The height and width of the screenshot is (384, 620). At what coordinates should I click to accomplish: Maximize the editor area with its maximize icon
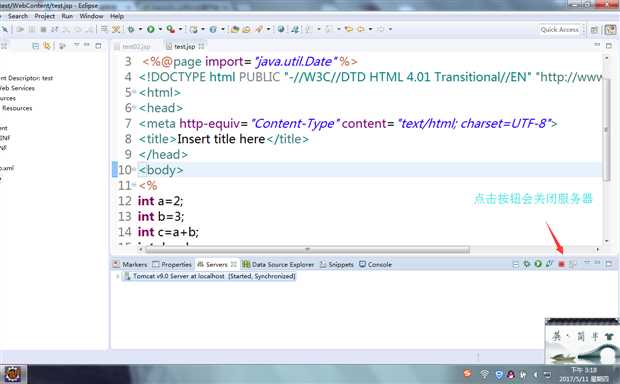pos(609,45)
